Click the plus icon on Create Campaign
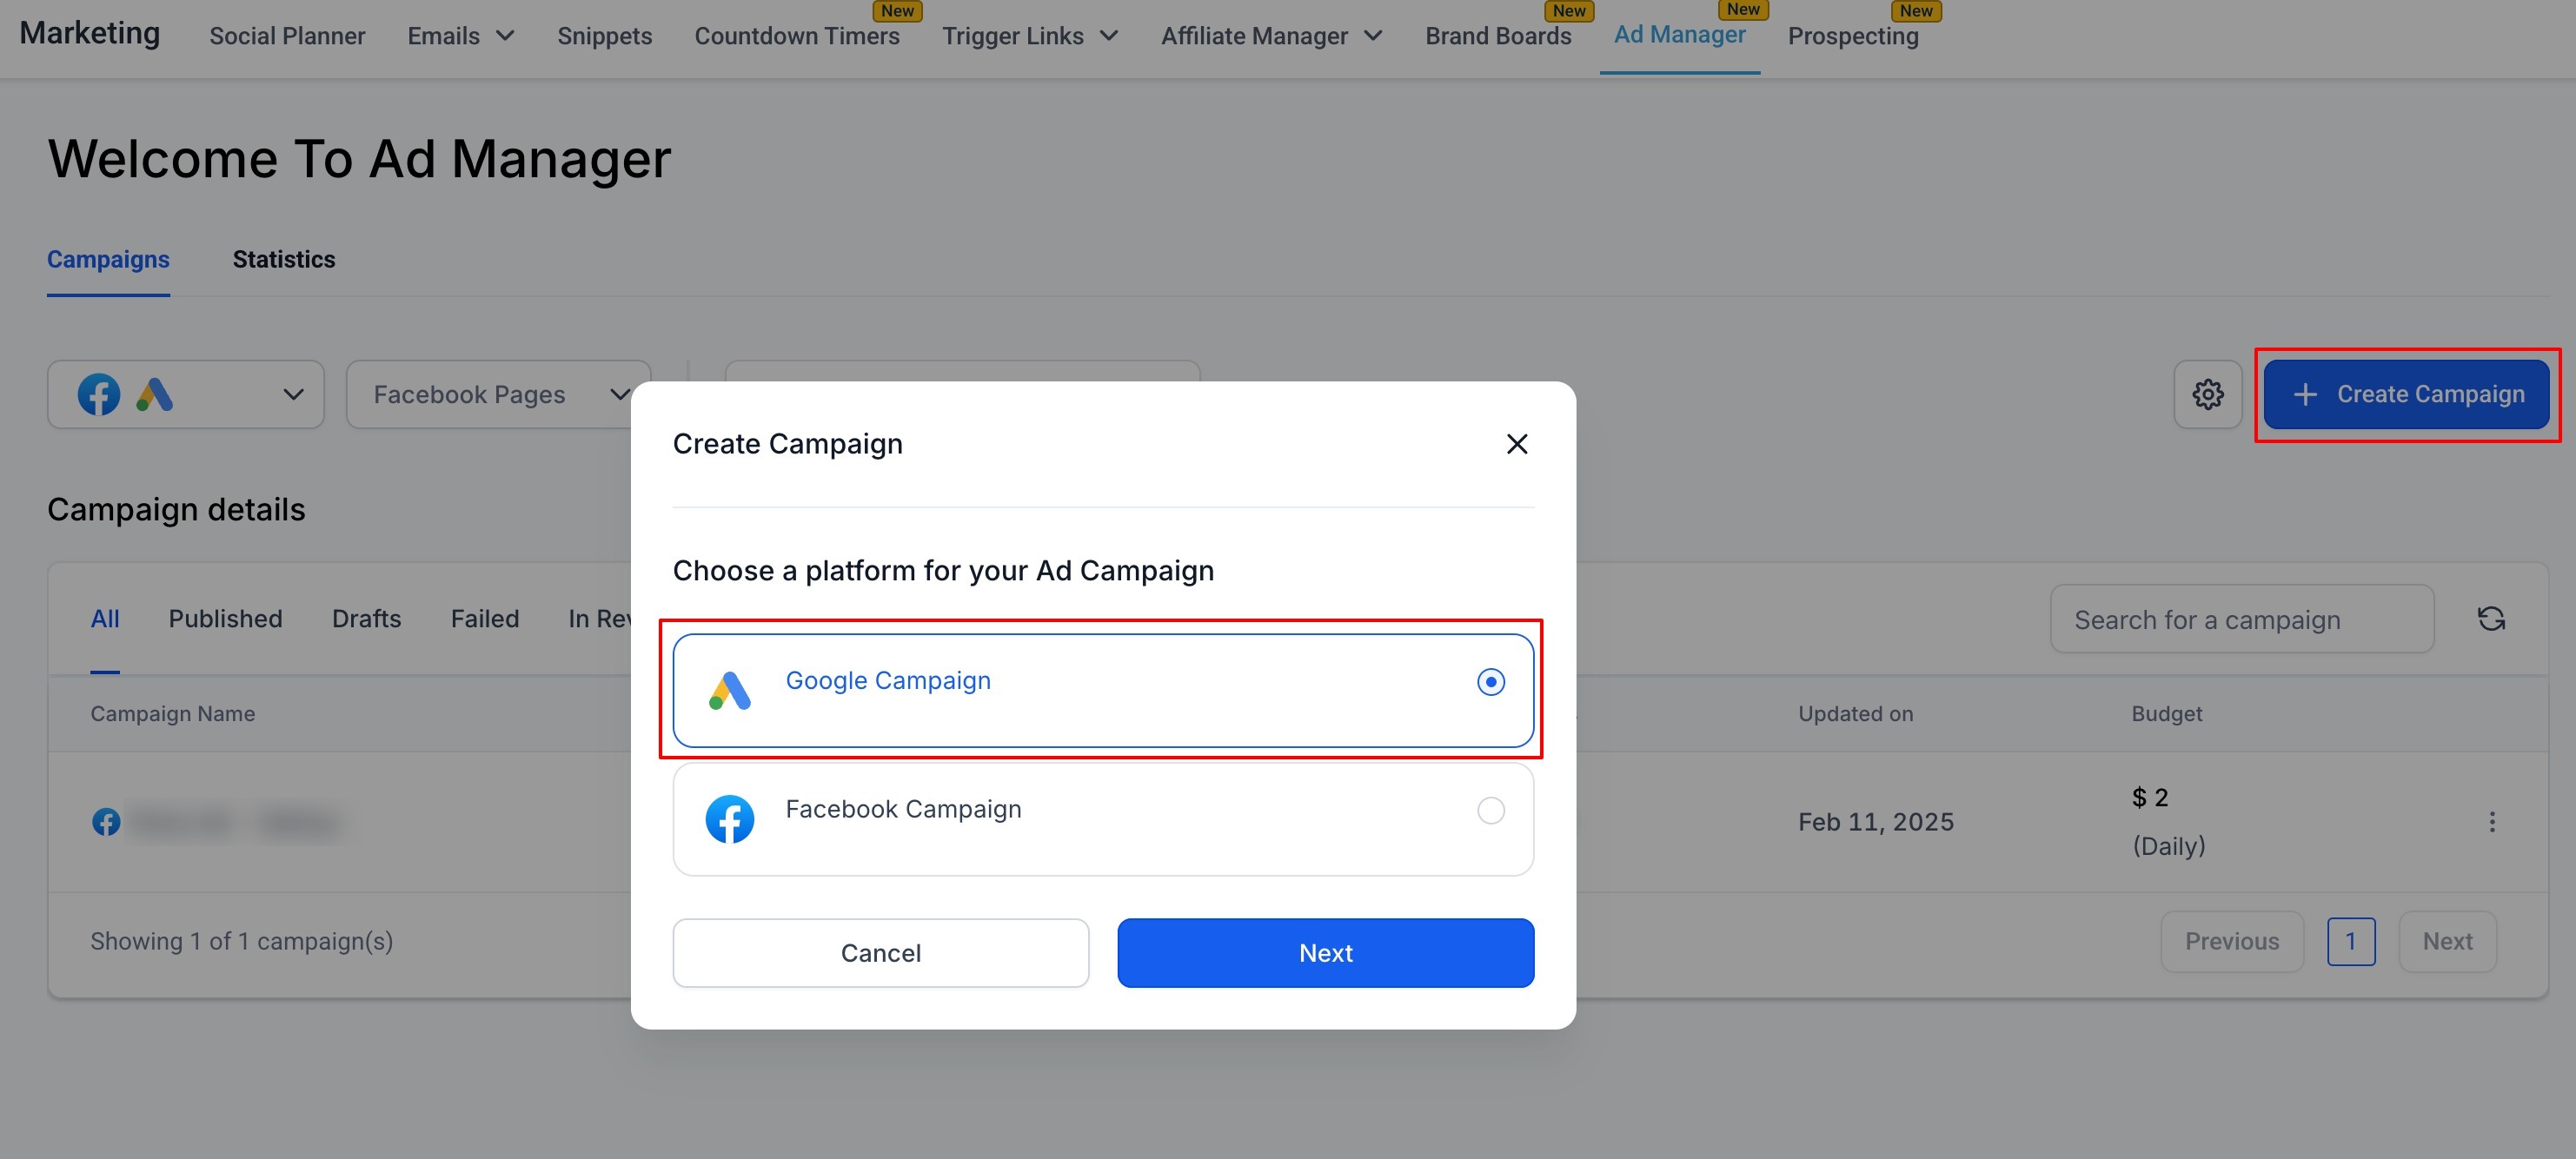This screenshot has height=1159, width=2576. (2304, 394)
